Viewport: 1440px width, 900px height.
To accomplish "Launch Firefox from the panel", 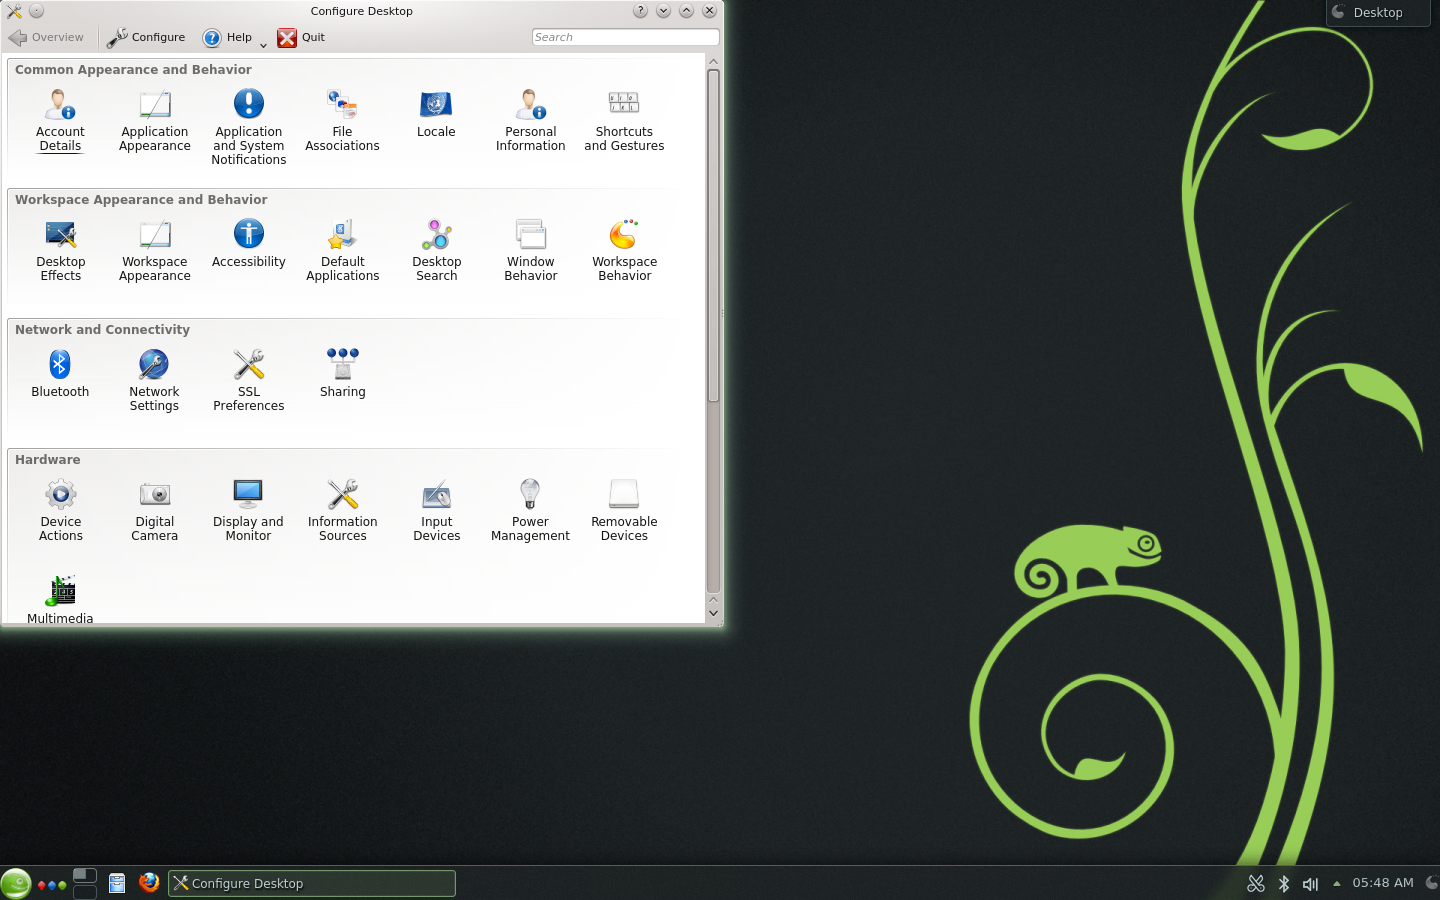I will (x=149, y=883).
